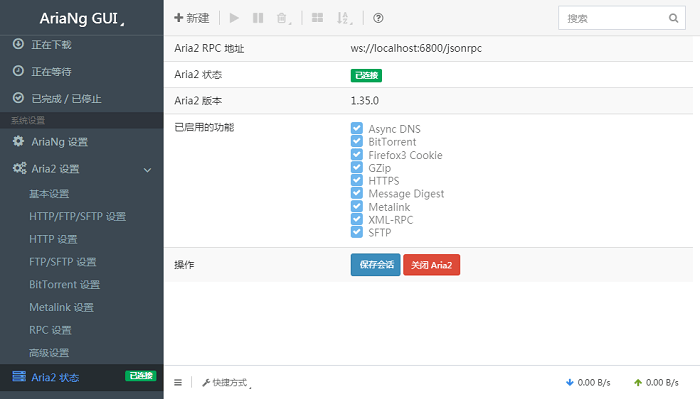Viewport: 700px width, 399px height.
Task: Click Aria2 状态 row's green 已连接 badge
Action: (x=366, y=75)
